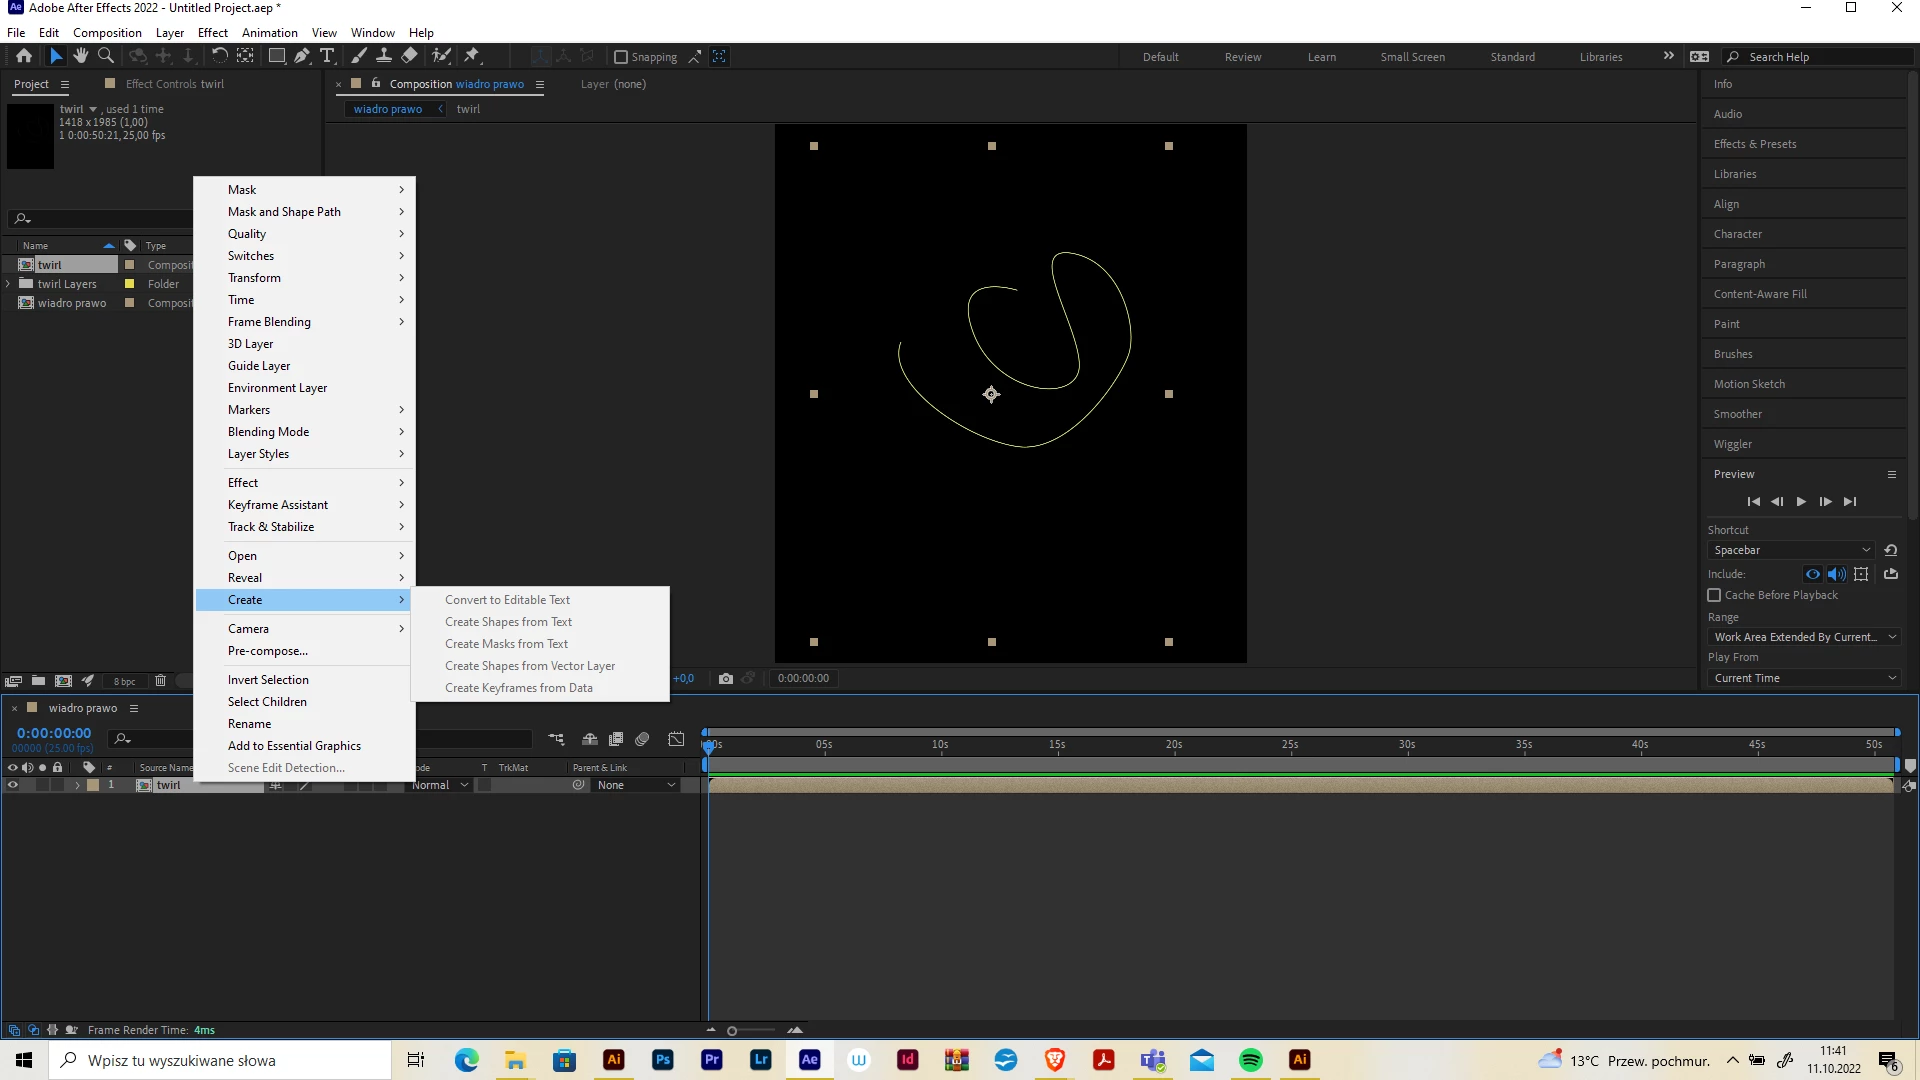Viewport: 1920px width, 1080px height.
Task: Click the timeline zoom slider
Action: coord(732,1030)
